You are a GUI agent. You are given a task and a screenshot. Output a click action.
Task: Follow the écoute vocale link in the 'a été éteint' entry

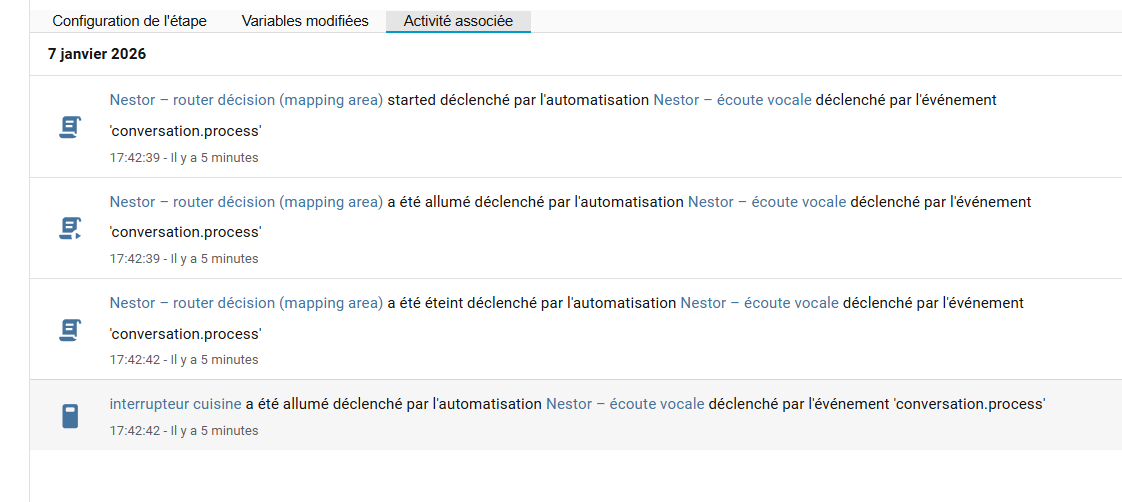(759, 302)
